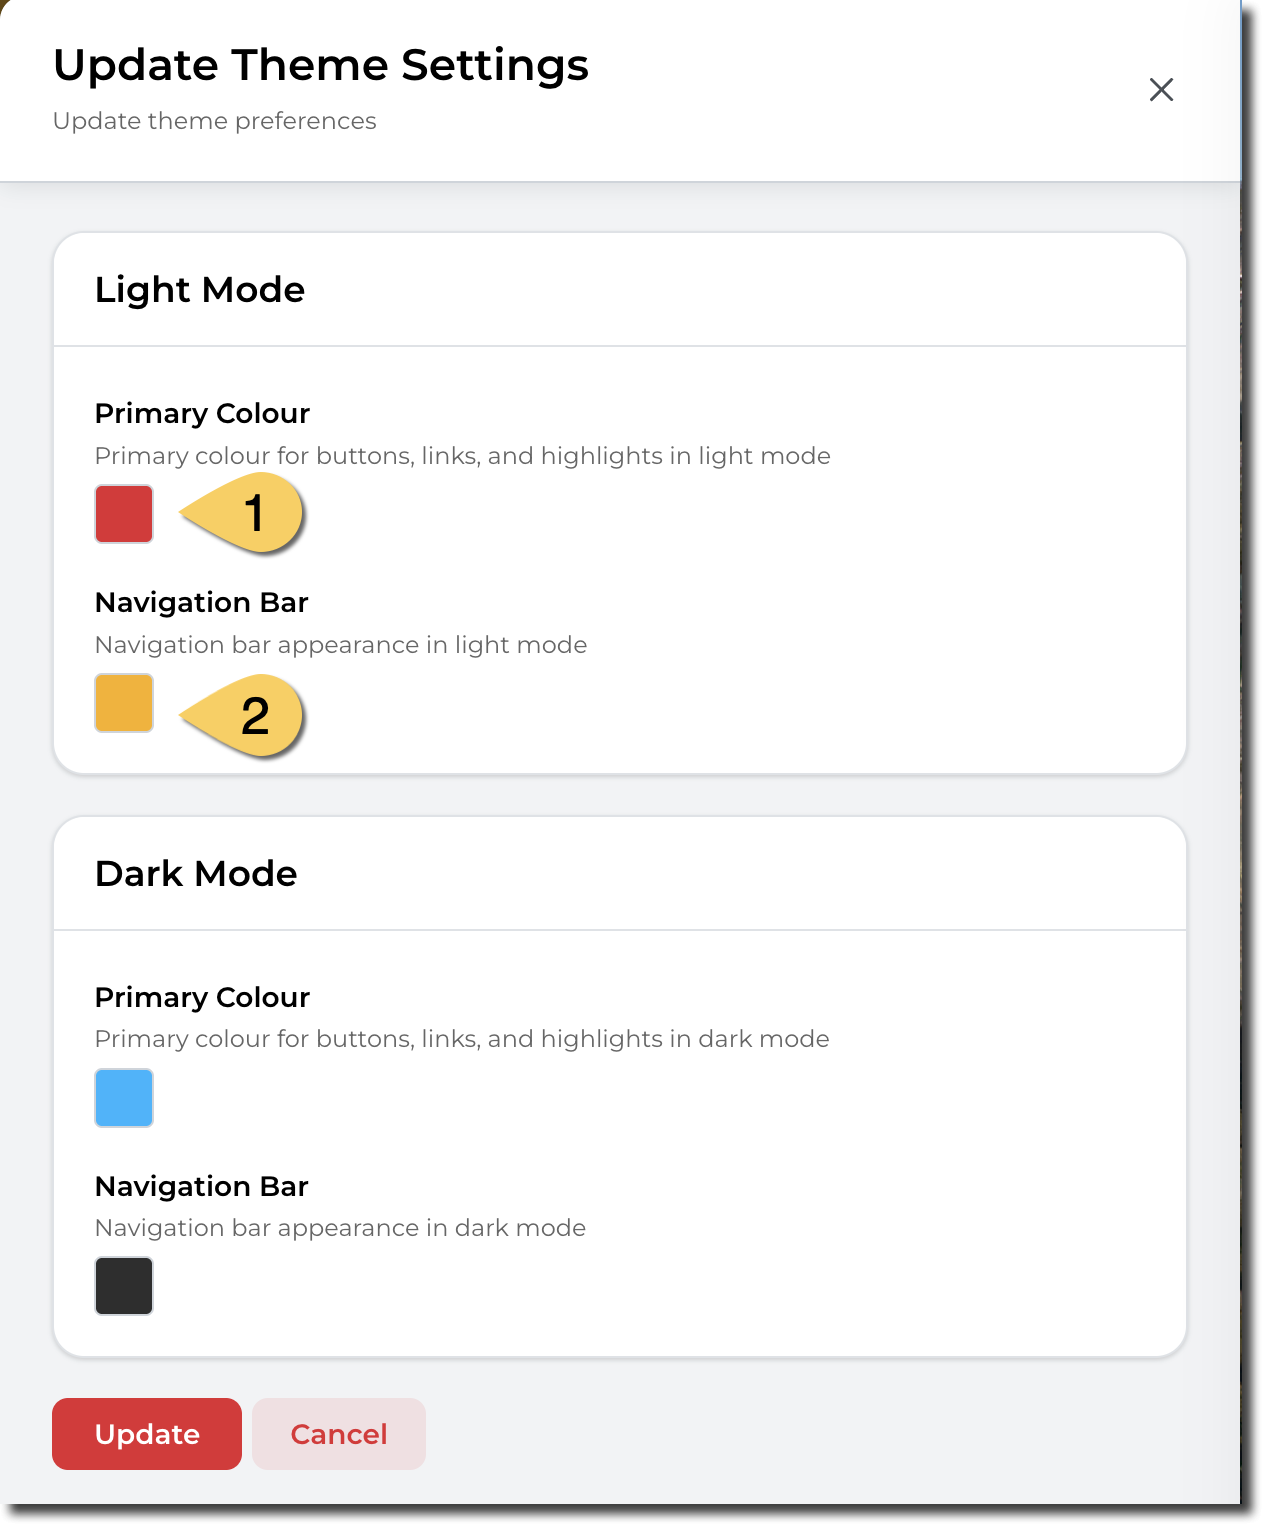Click the Update Theme Settings title

coord(321,66)
